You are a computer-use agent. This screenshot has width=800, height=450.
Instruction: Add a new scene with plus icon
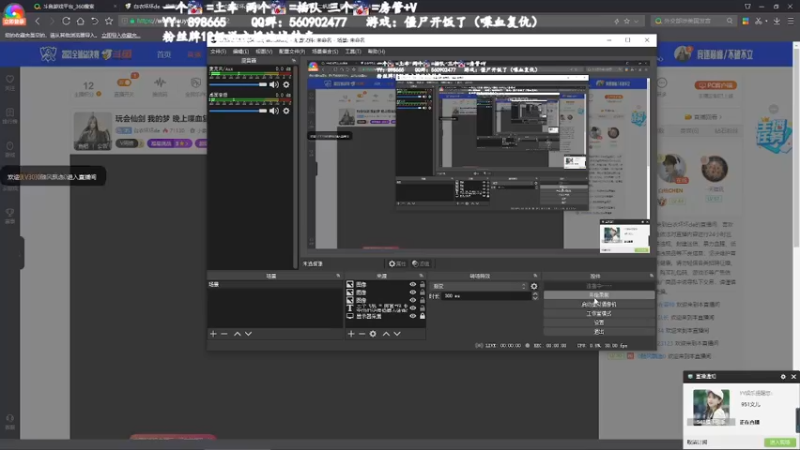pyautogui.click(x=213, y=334)
